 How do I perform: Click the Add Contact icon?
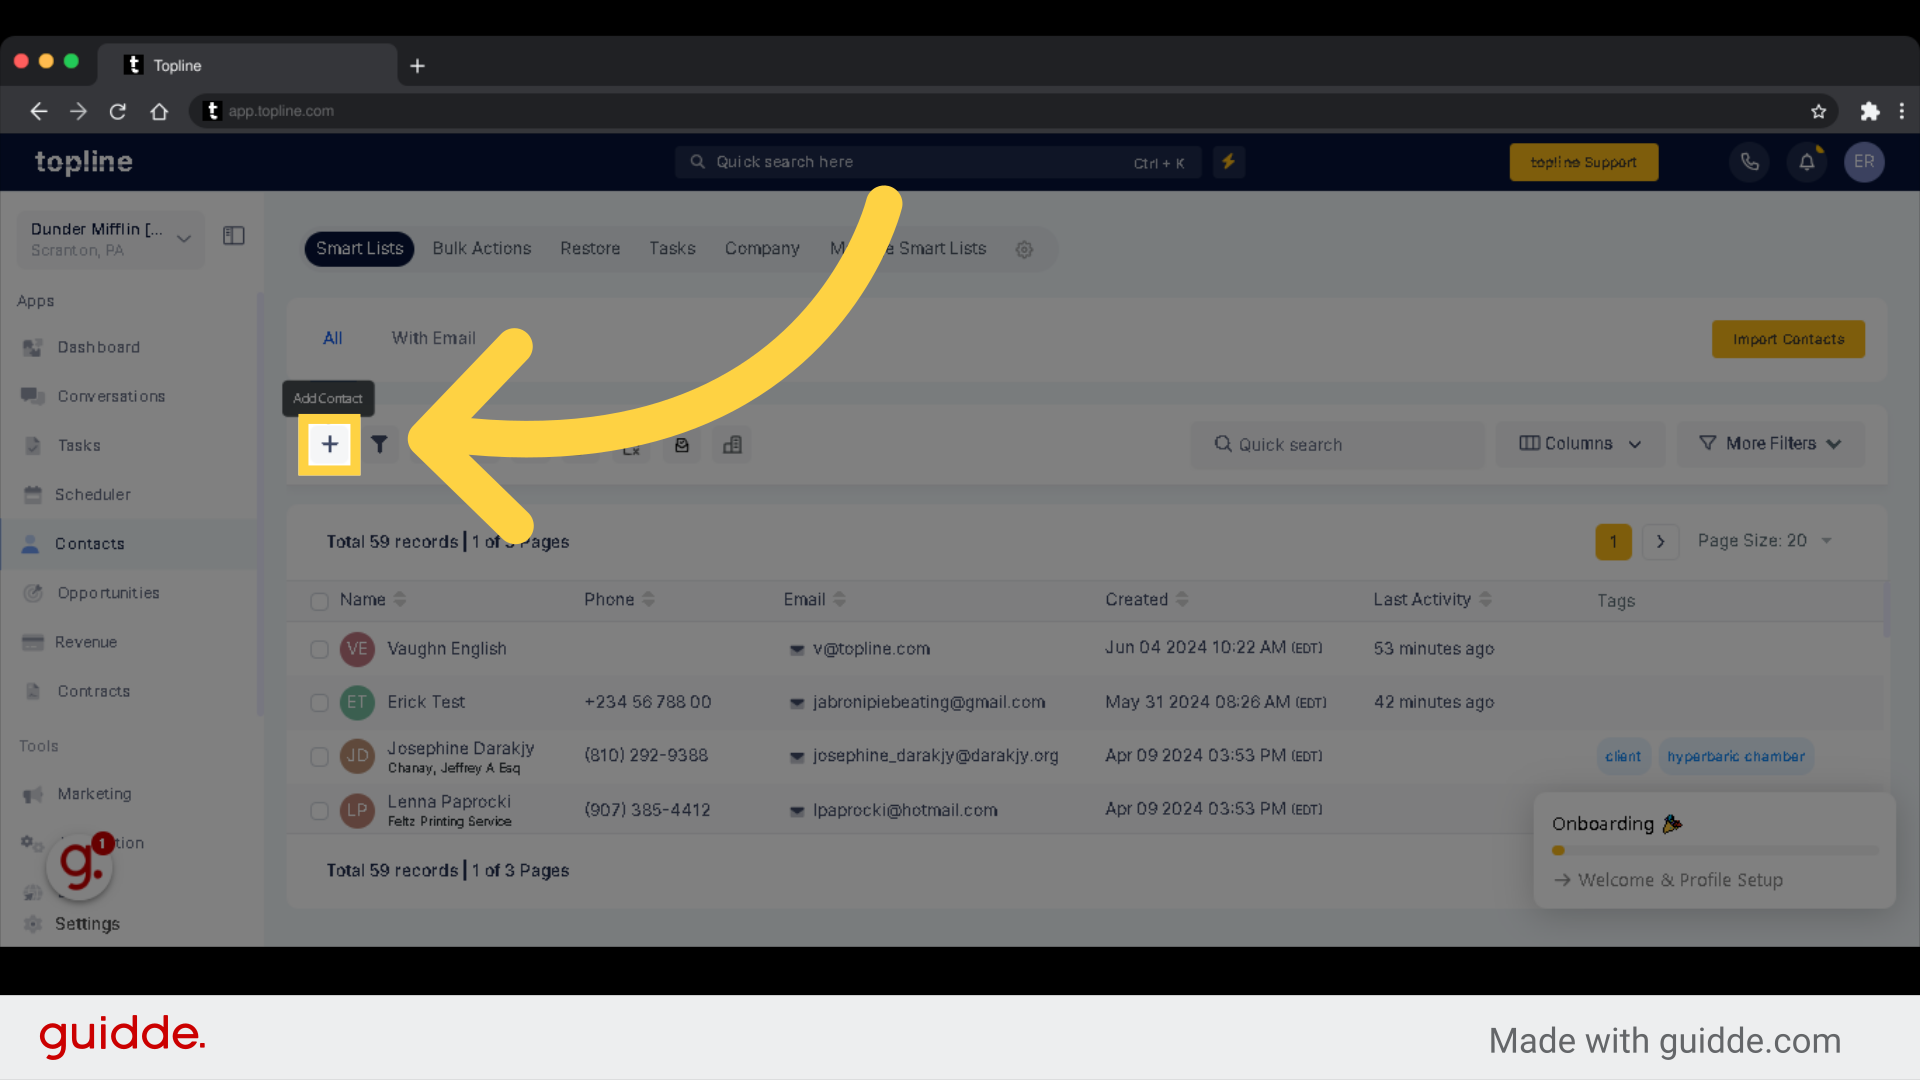(328, 444)
